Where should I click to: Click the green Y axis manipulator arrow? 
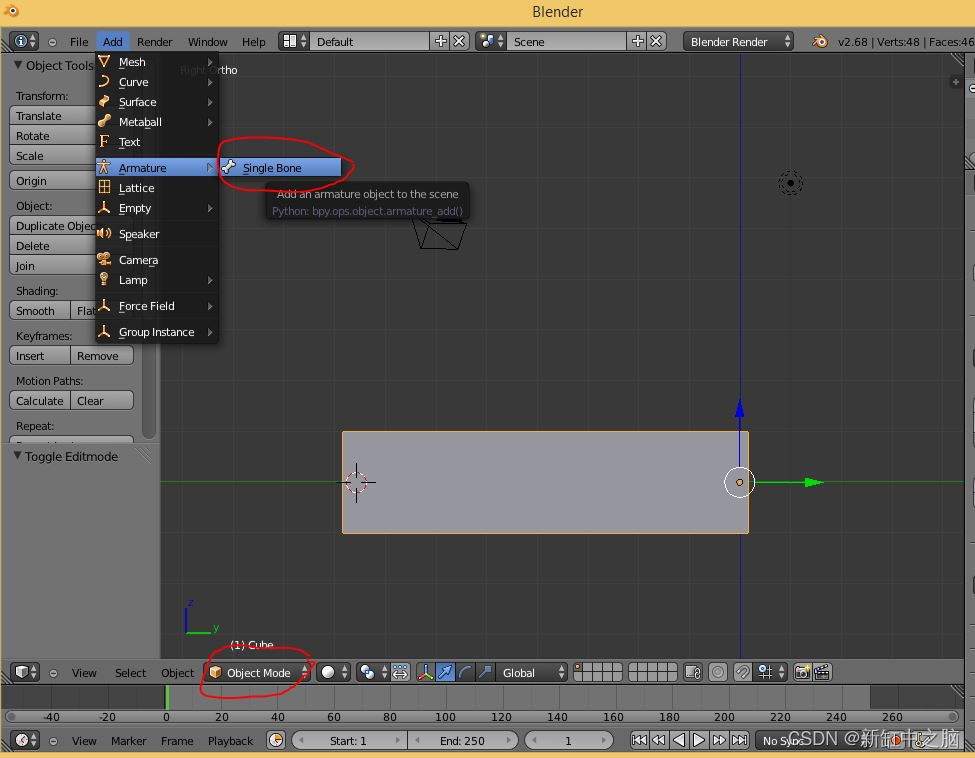click(811, 482)
